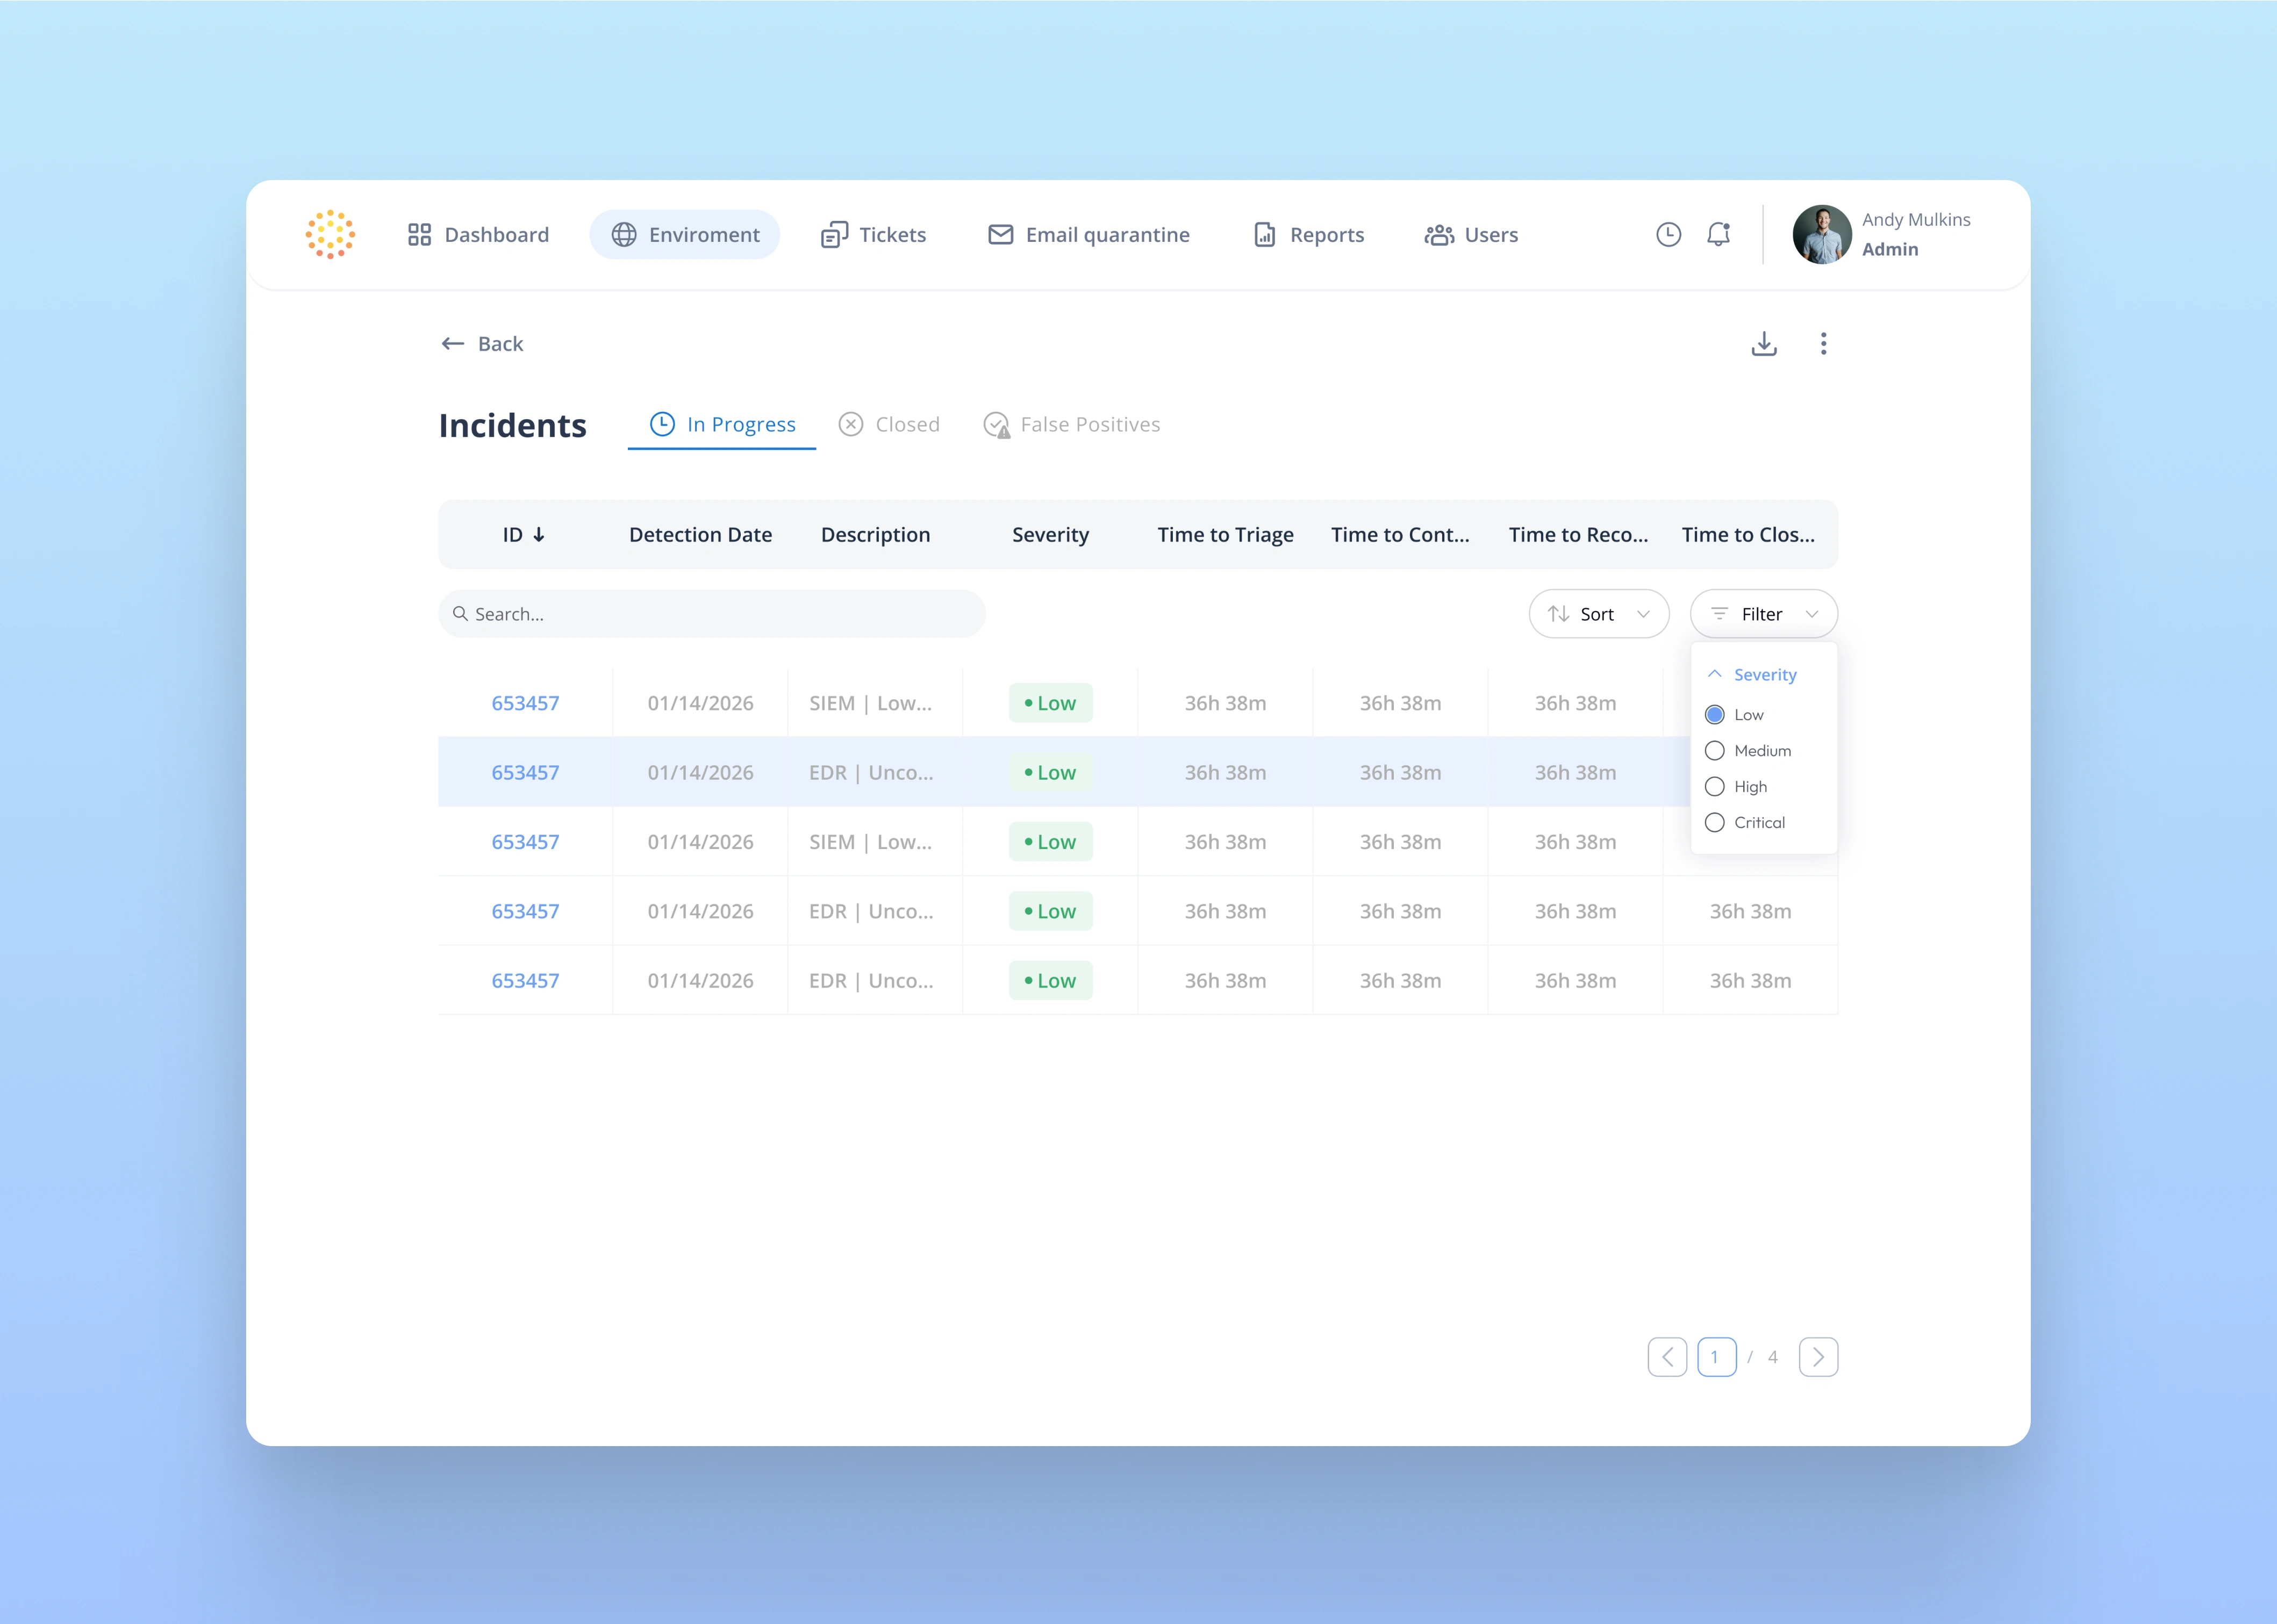Open the Sort dropdown
Viewport: 2277px width, 1624px height.
tap(1598, 614)
